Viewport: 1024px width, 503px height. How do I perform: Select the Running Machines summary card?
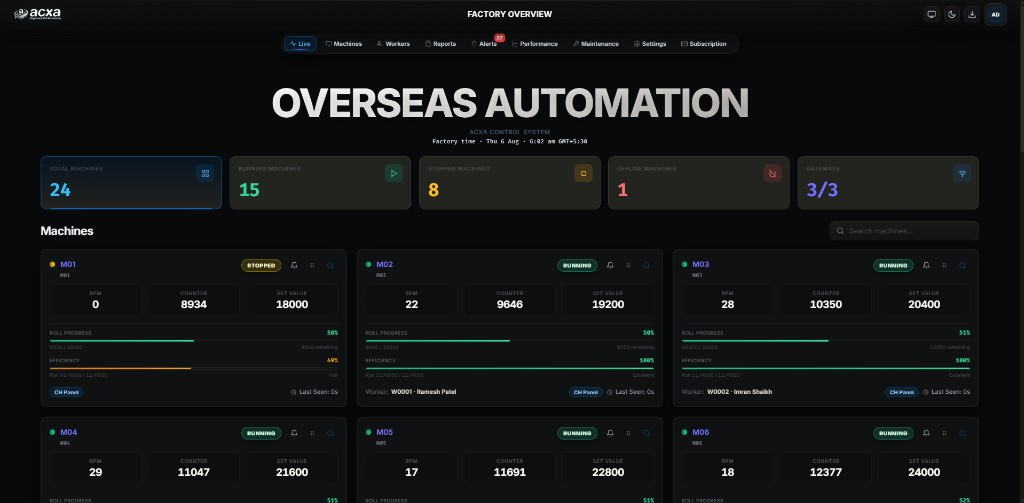pyautogui.click(x=320, y=183)
